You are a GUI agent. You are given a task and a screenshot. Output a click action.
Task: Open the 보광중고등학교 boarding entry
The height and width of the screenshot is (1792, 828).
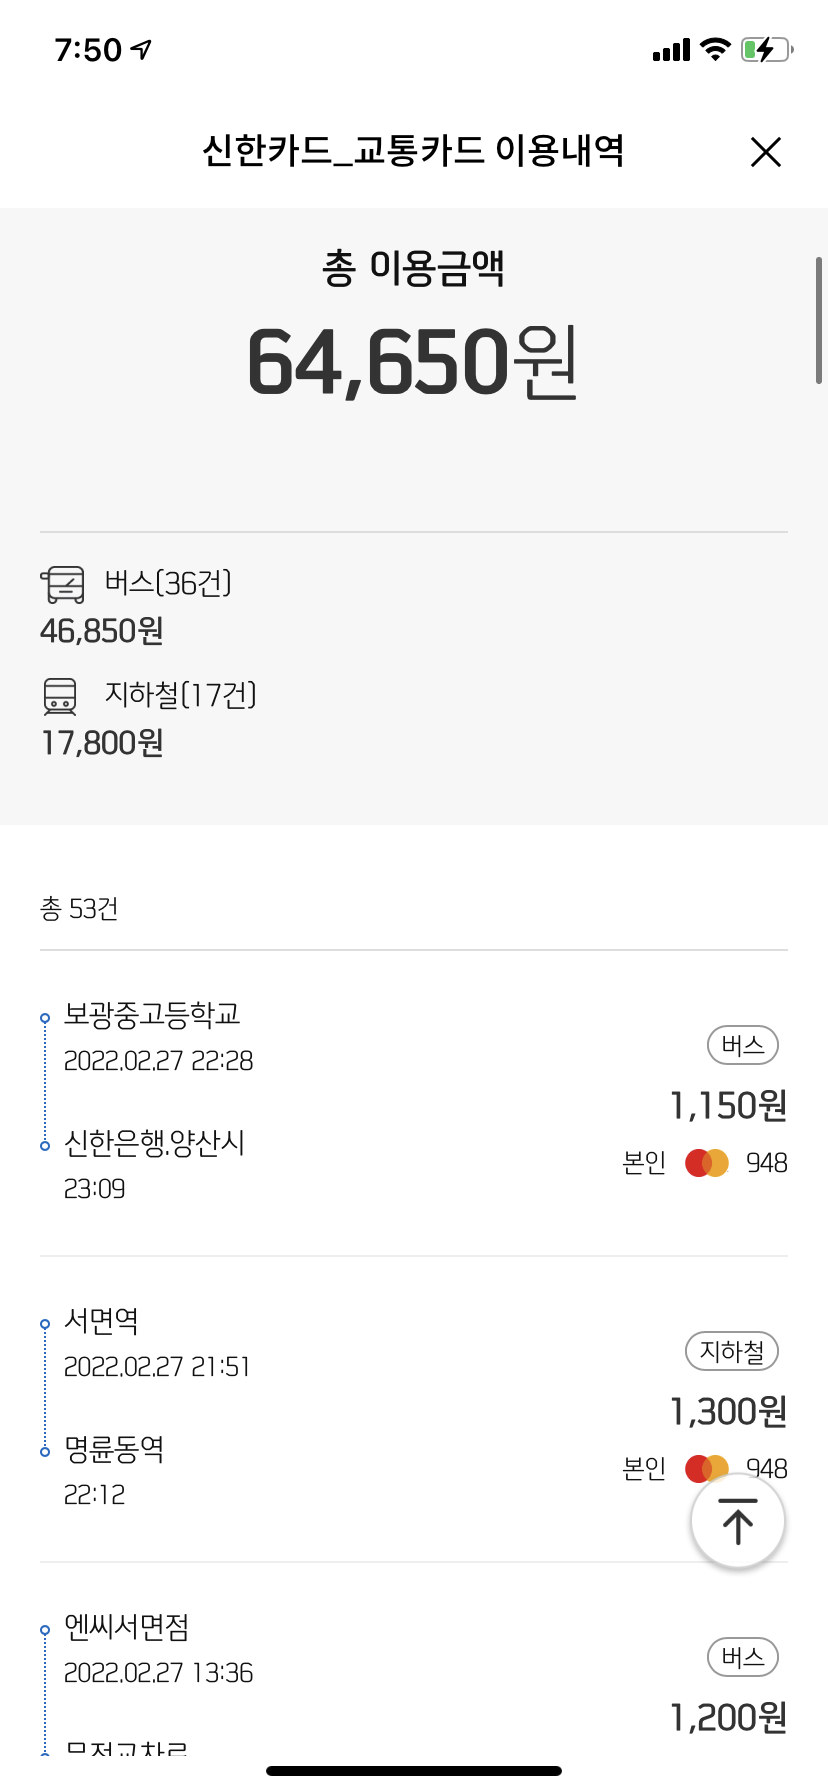click(152, 1015)
